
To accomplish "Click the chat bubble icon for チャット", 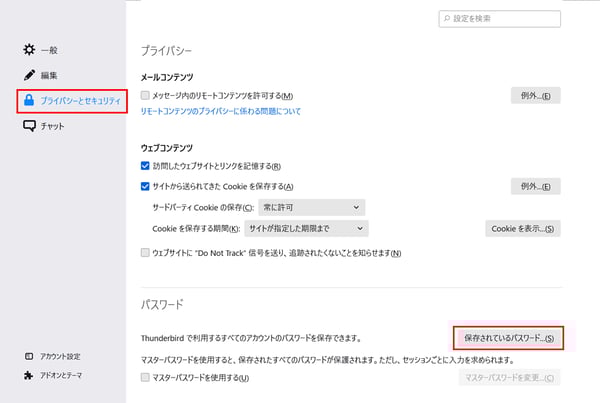I will point(29,126).
